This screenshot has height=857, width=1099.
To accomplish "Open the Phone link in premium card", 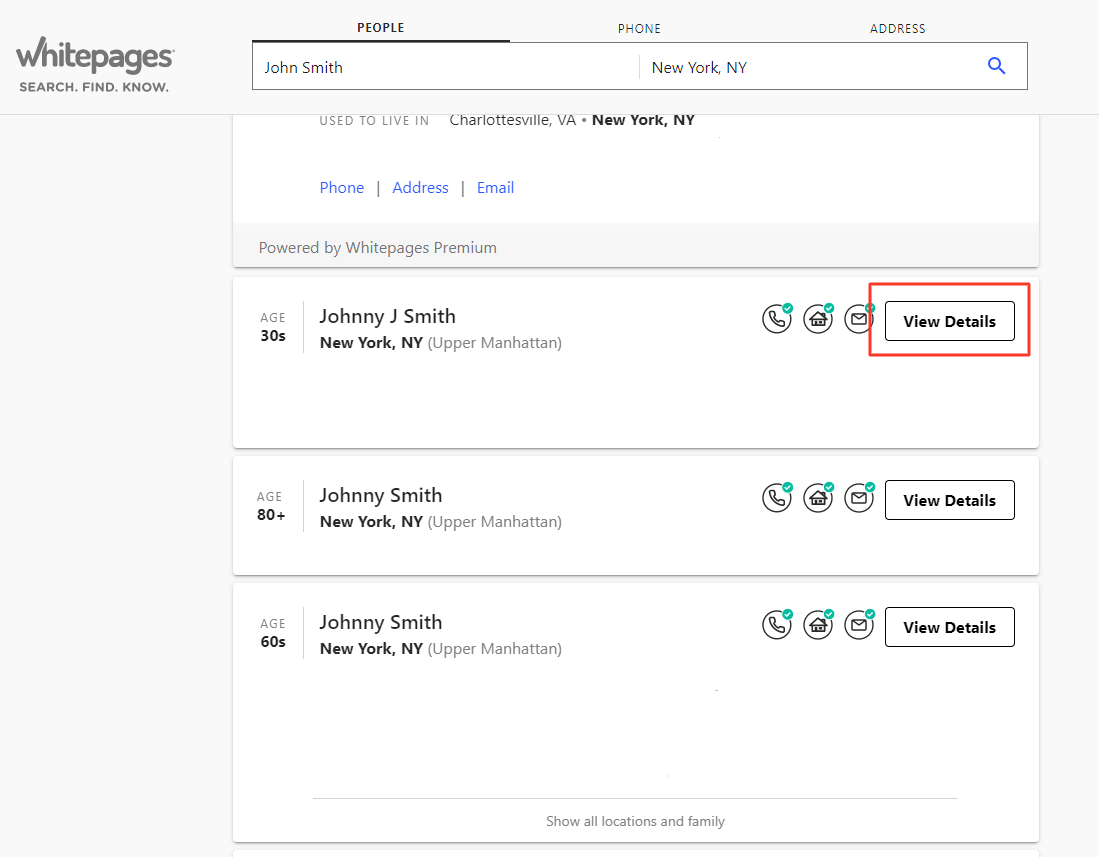I will point(342,188).
